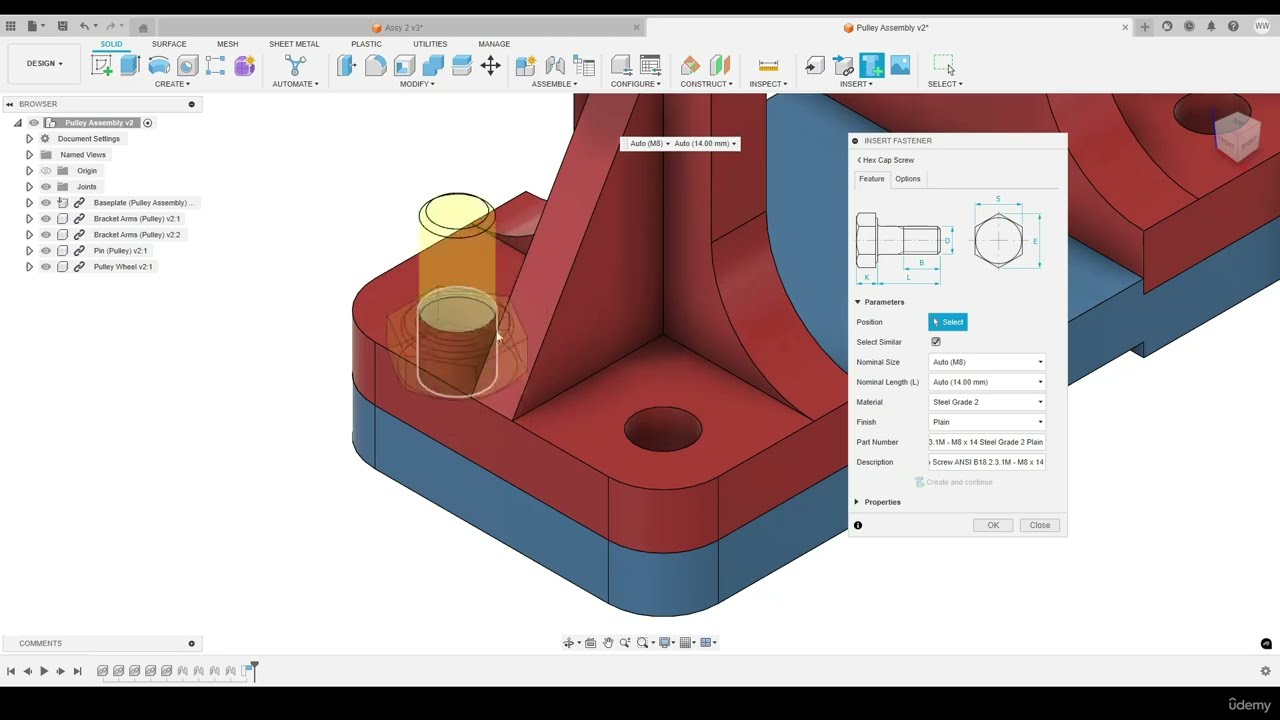Select the Fillet tool

pos(375,66)
